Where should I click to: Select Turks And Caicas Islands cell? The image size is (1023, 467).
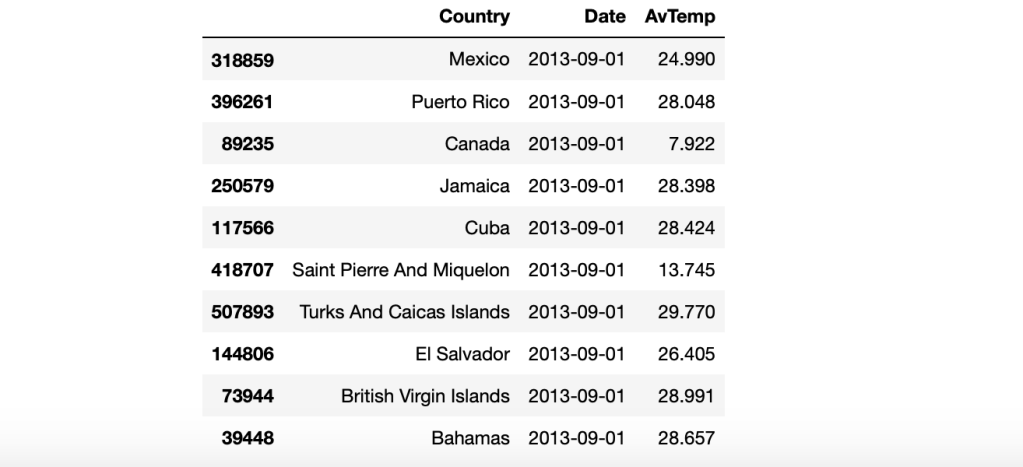[404, 312]
